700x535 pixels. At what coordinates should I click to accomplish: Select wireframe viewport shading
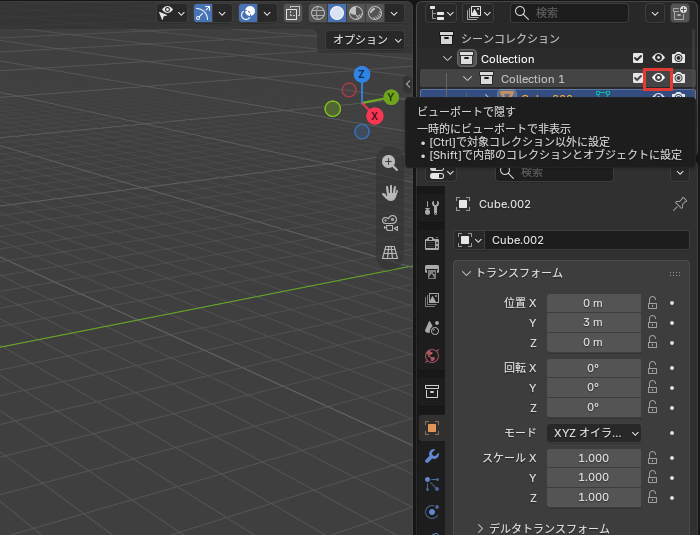317,13
